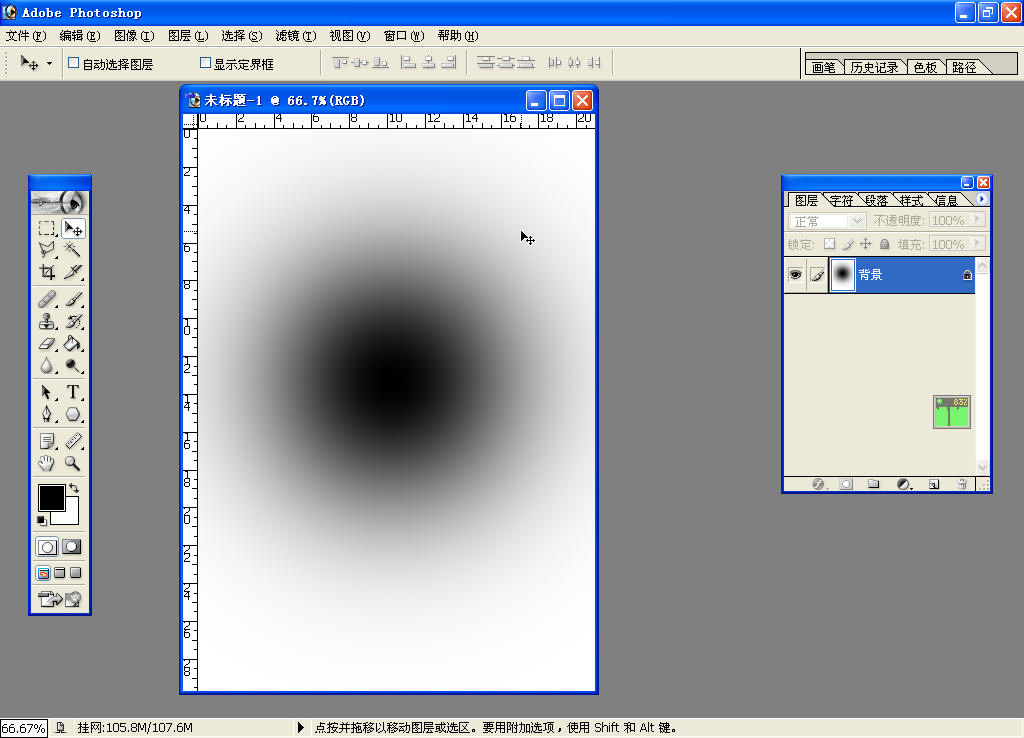1024x738 pixels.
Task: Open the layer style menu
Action: [x=818, y=484]
